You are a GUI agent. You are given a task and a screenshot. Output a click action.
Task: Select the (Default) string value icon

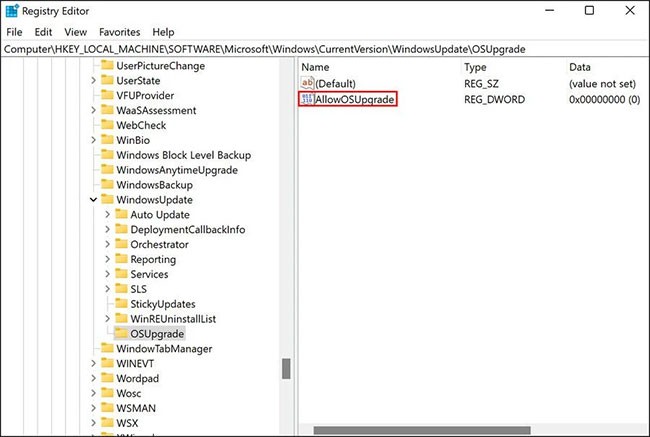[307, 83]
